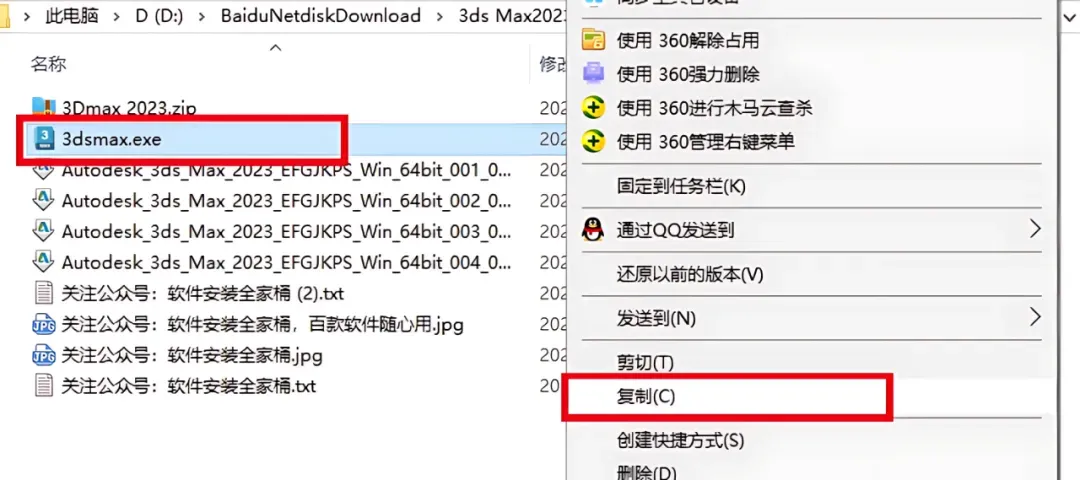Expand the 发送到(N) submenu arrow
This screenshot has width=1080, height=480.
click(1035, 317)
